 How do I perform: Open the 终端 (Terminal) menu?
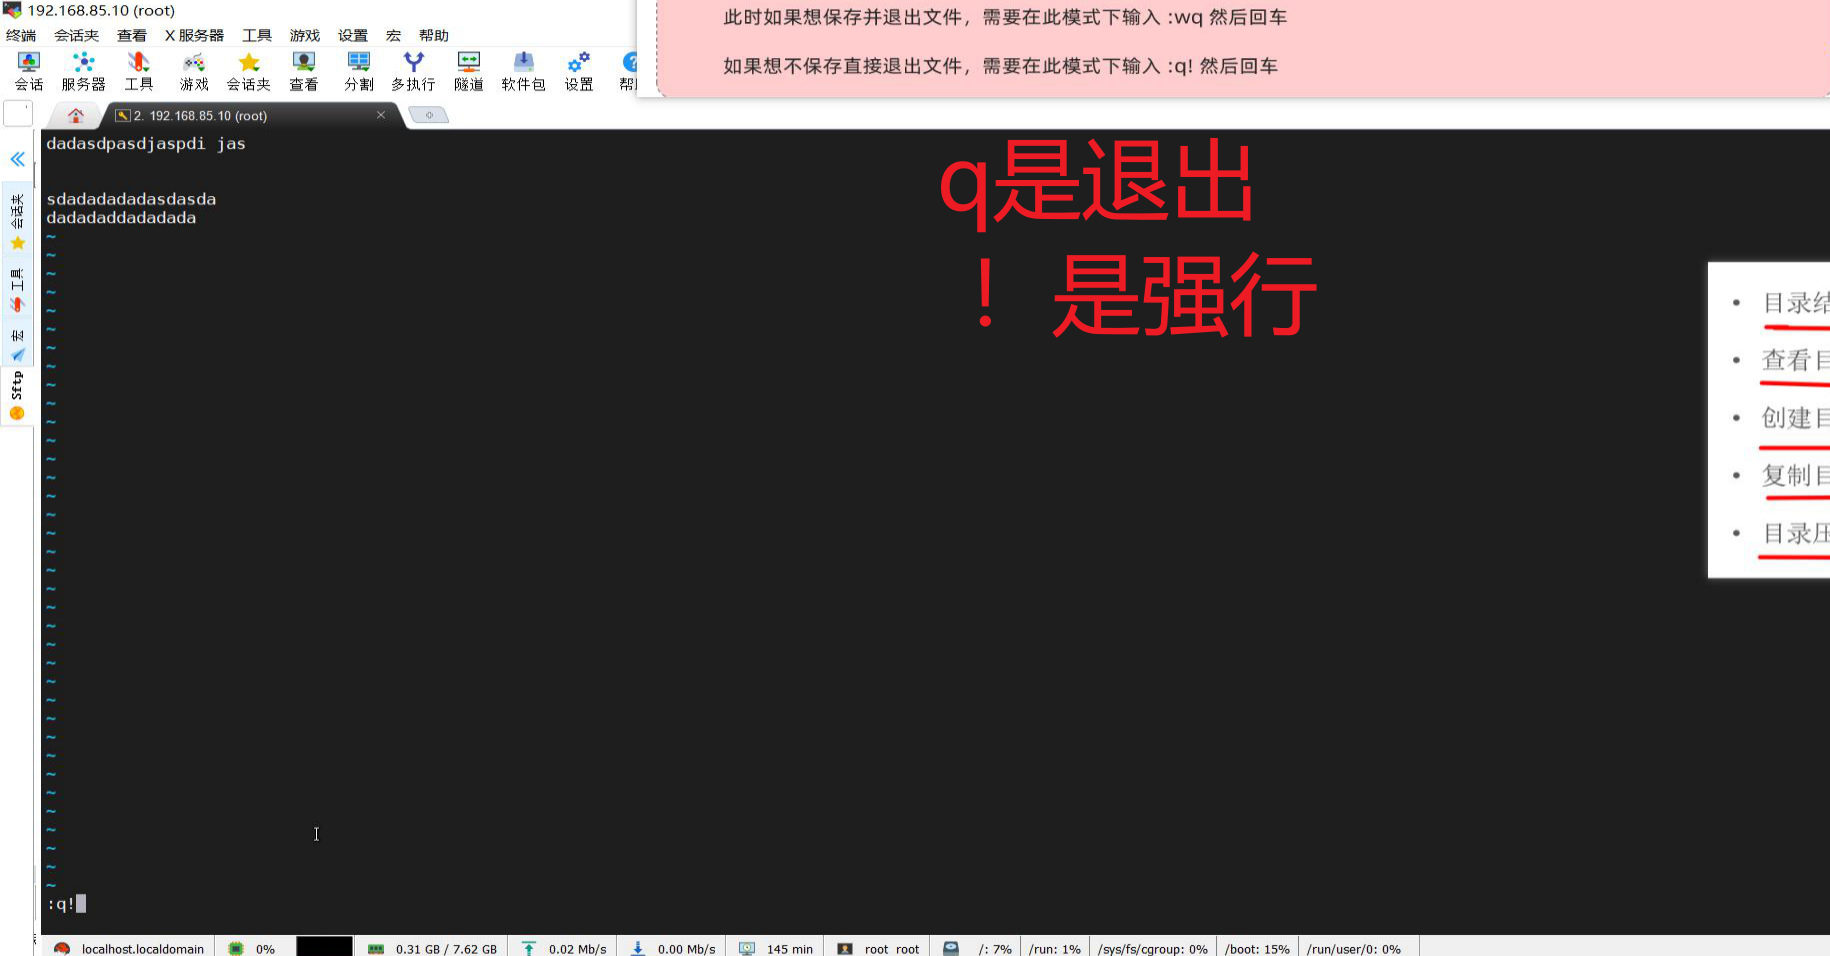coord(21,35)
